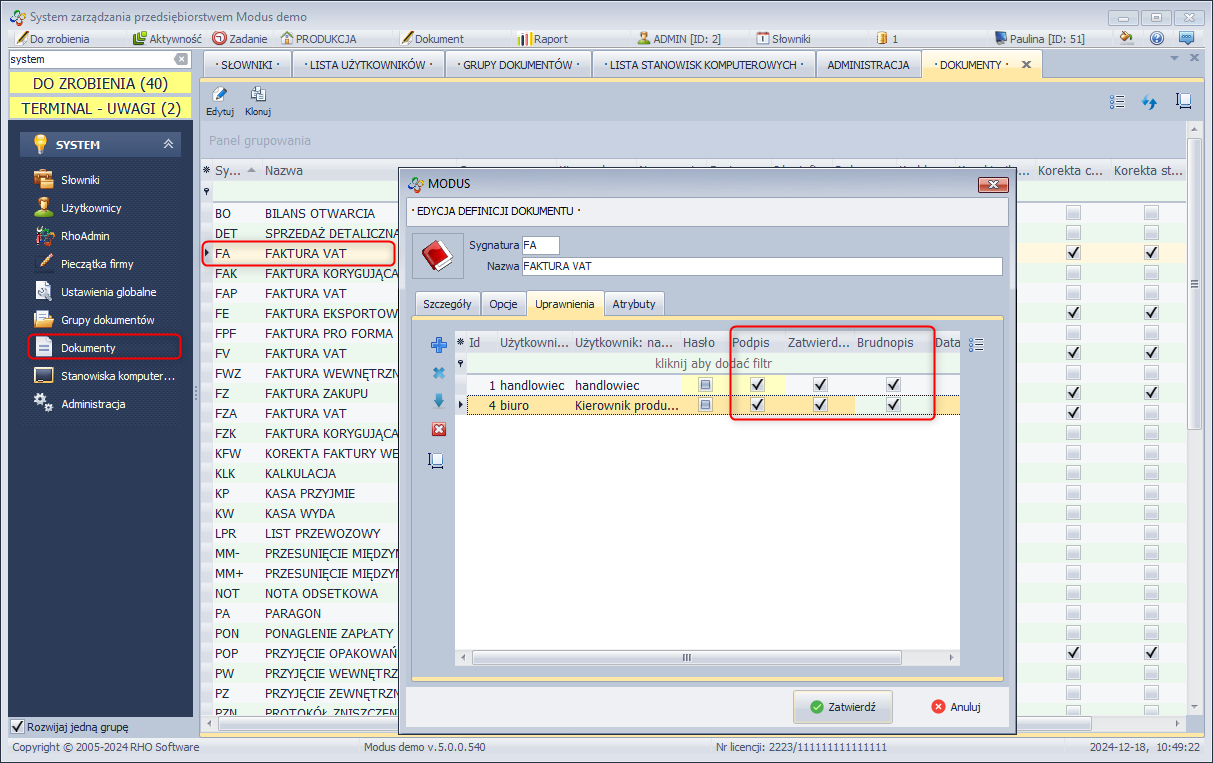The width and height of the screenshot is (1213, 763).
Task: Uncheck Rozwijaj jedną grupę checkbox
Action: 17,727
